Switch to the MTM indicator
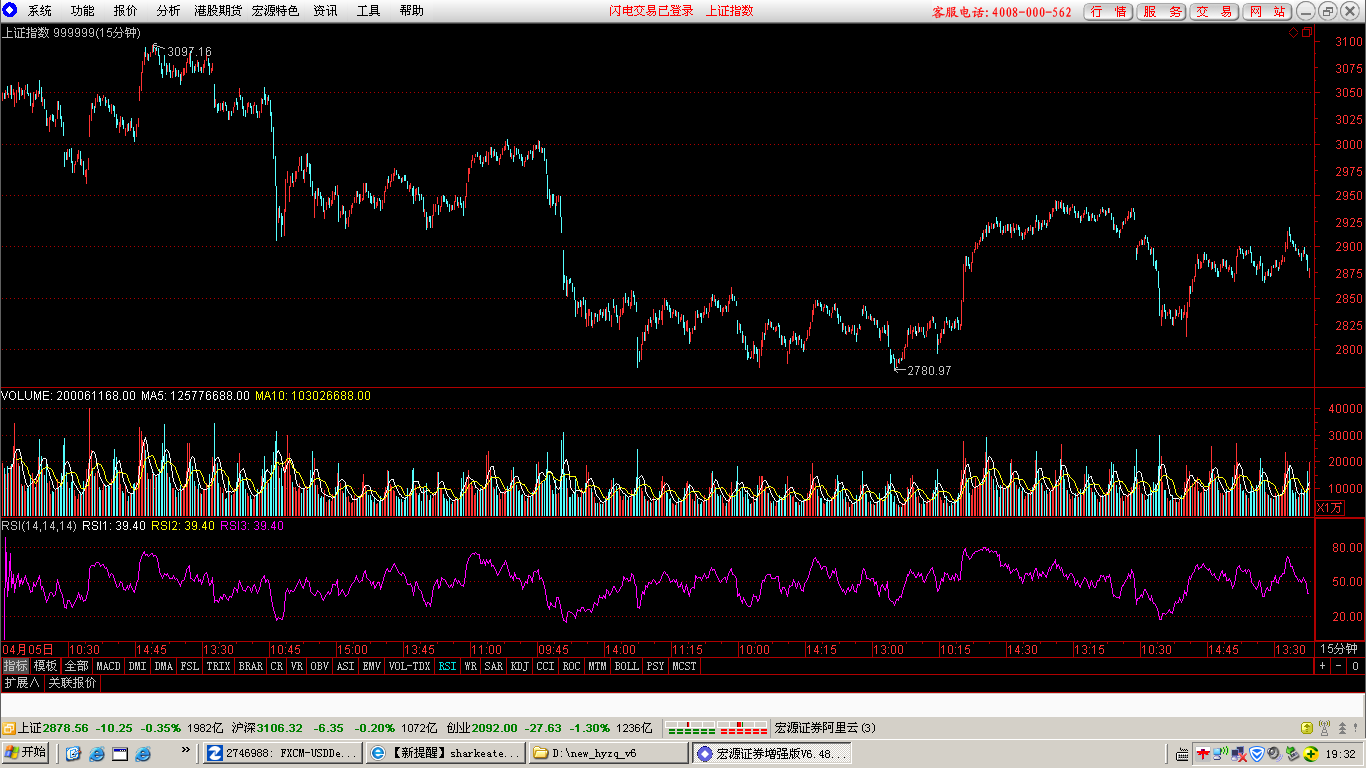The width and height of the screenshot is (1366, 768). [x=597, y=666]
